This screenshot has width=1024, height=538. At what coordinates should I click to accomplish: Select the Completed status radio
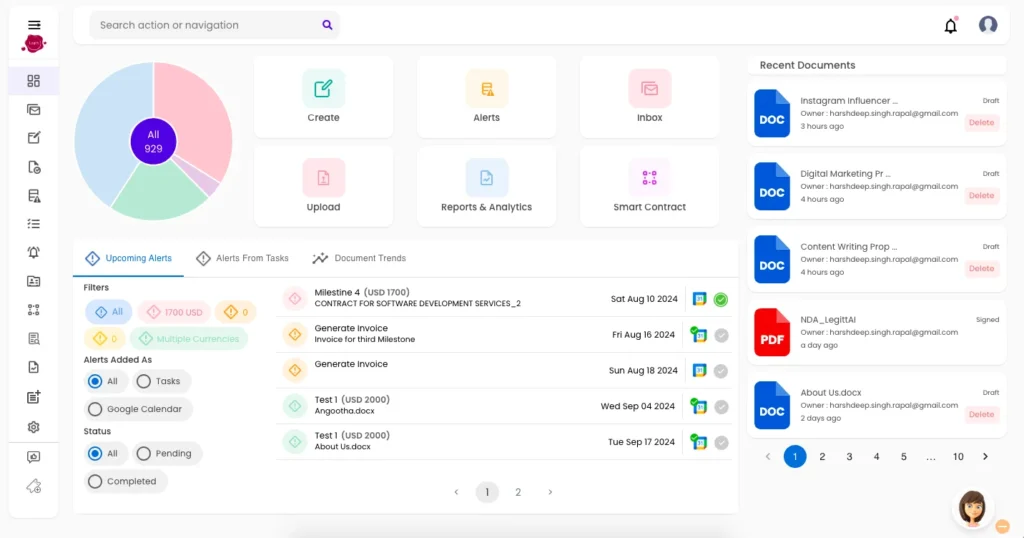95,481
